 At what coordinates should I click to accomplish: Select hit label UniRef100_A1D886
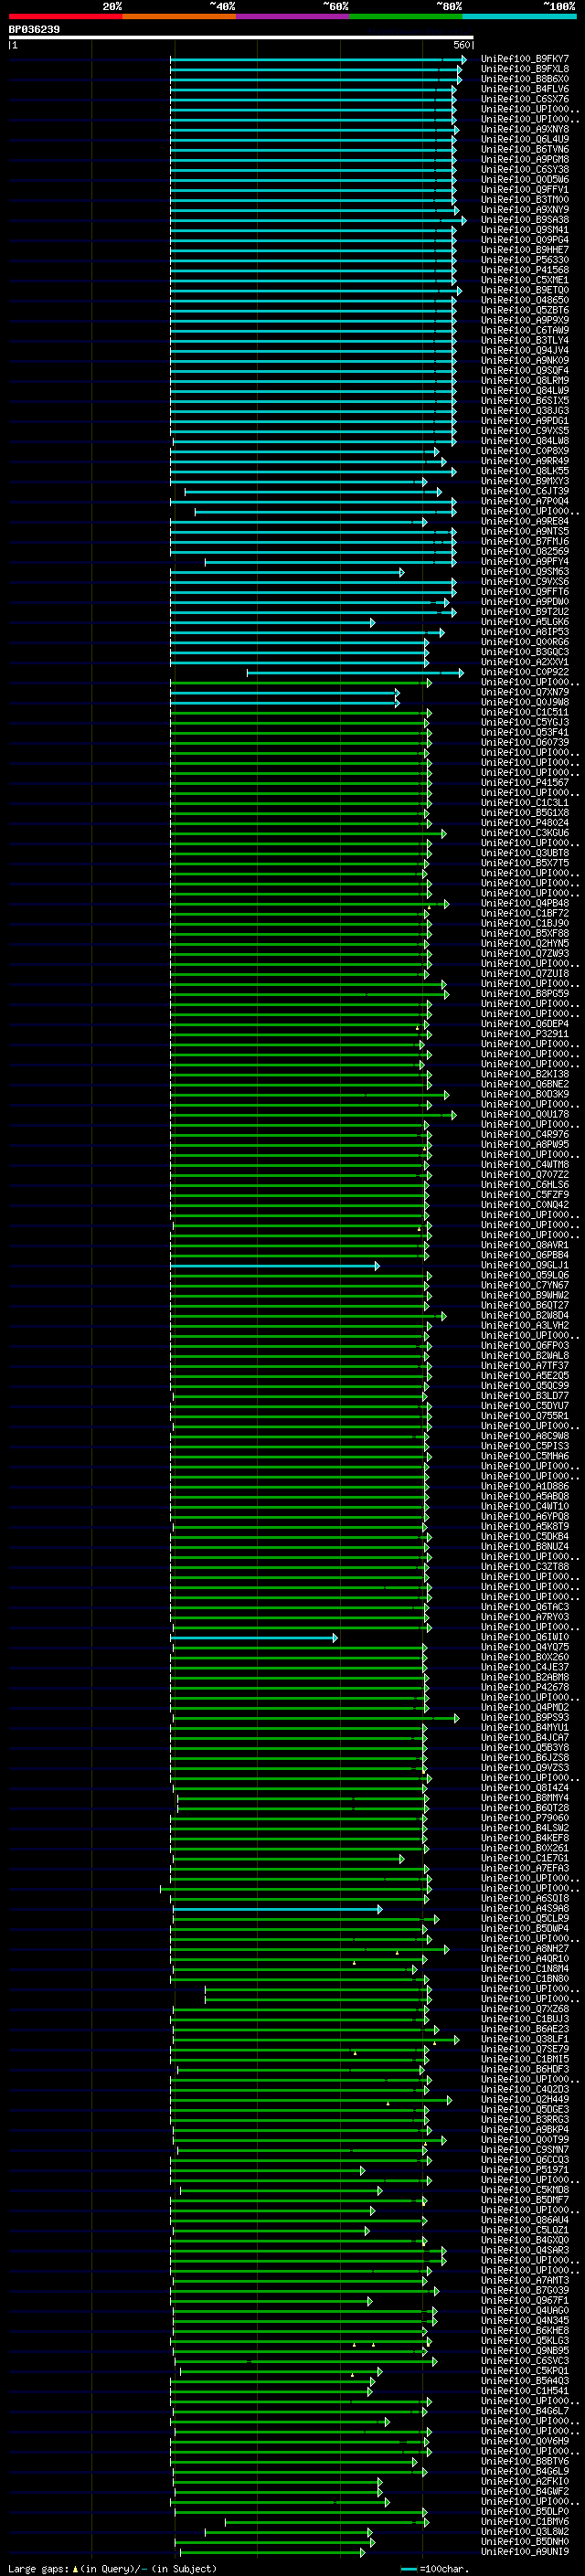tap(525, 1486)
